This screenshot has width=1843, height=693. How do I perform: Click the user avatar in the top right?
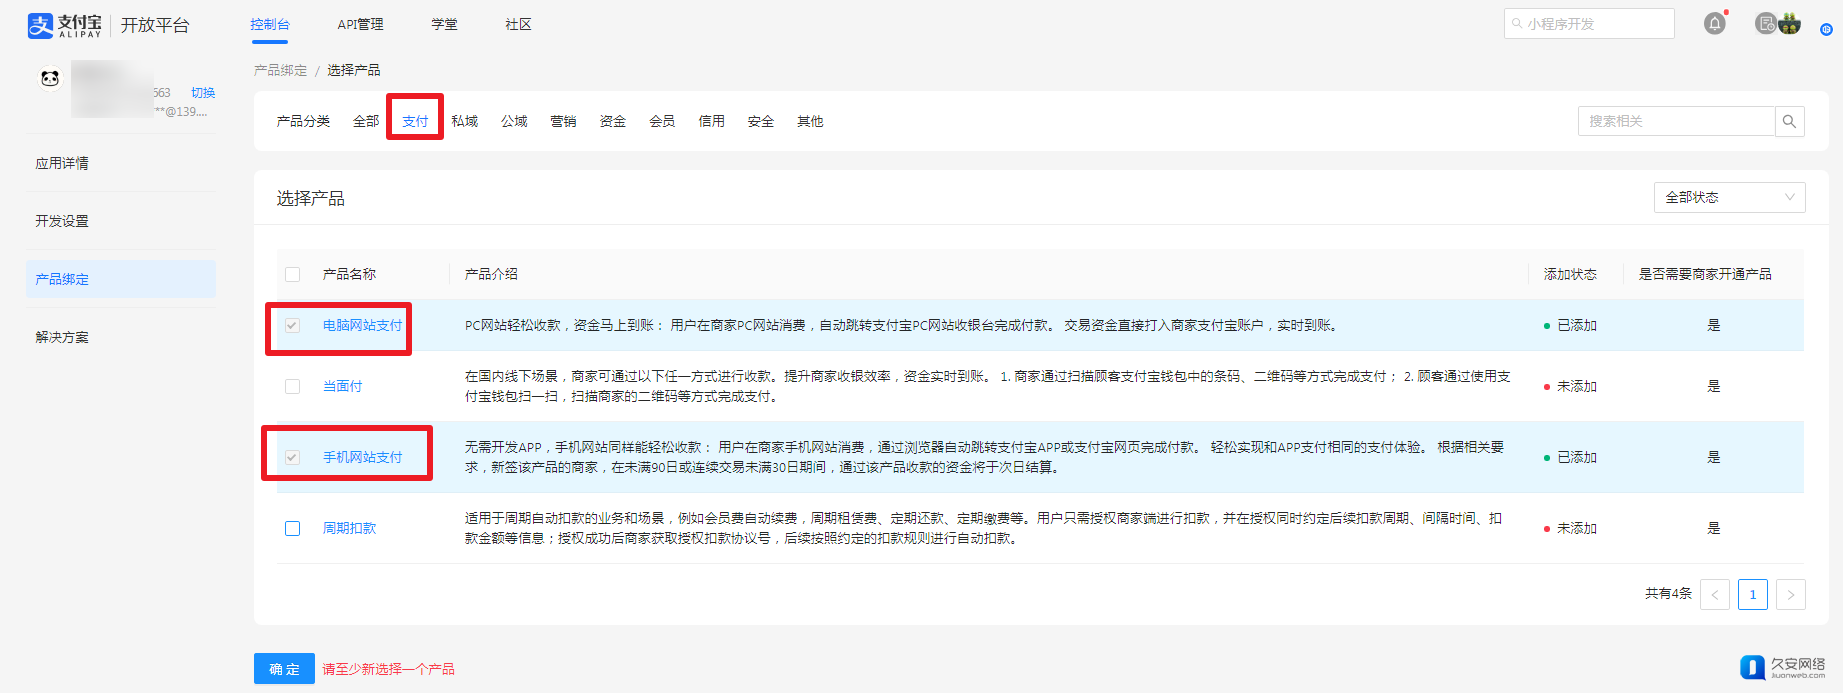(x=1789, y=24)
